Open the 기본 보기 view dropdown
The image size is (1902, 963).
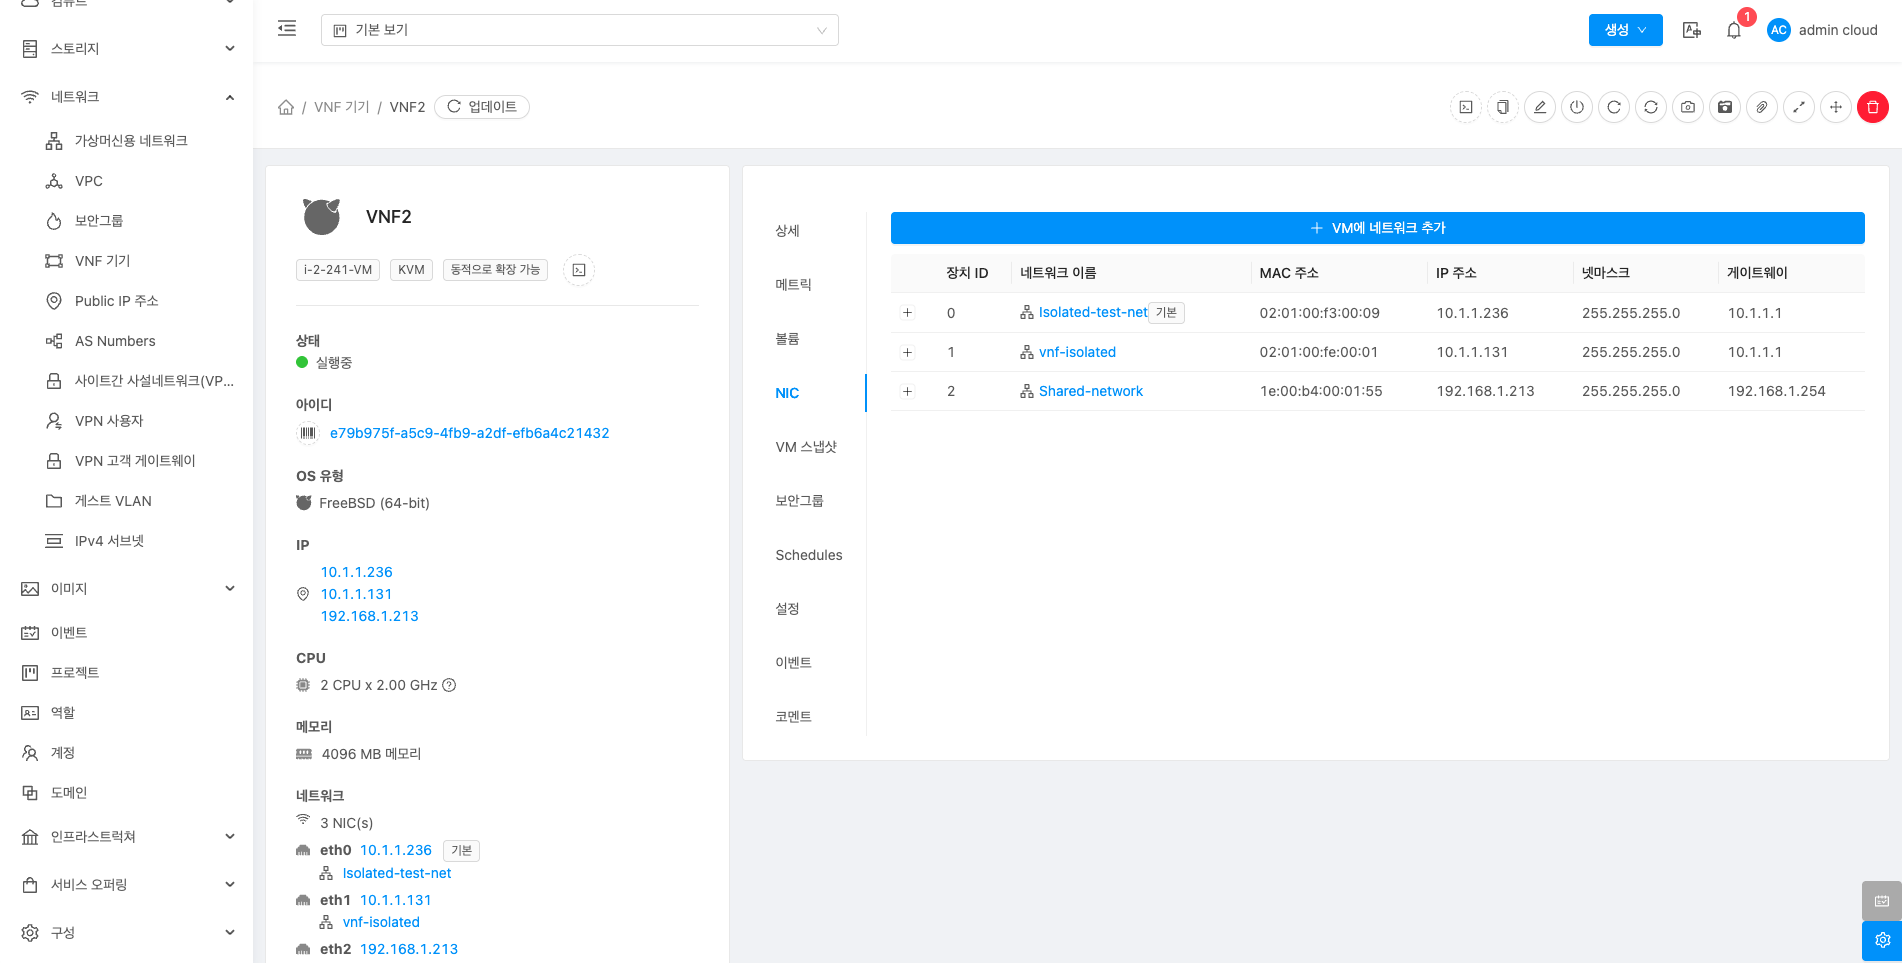[579, 30]
